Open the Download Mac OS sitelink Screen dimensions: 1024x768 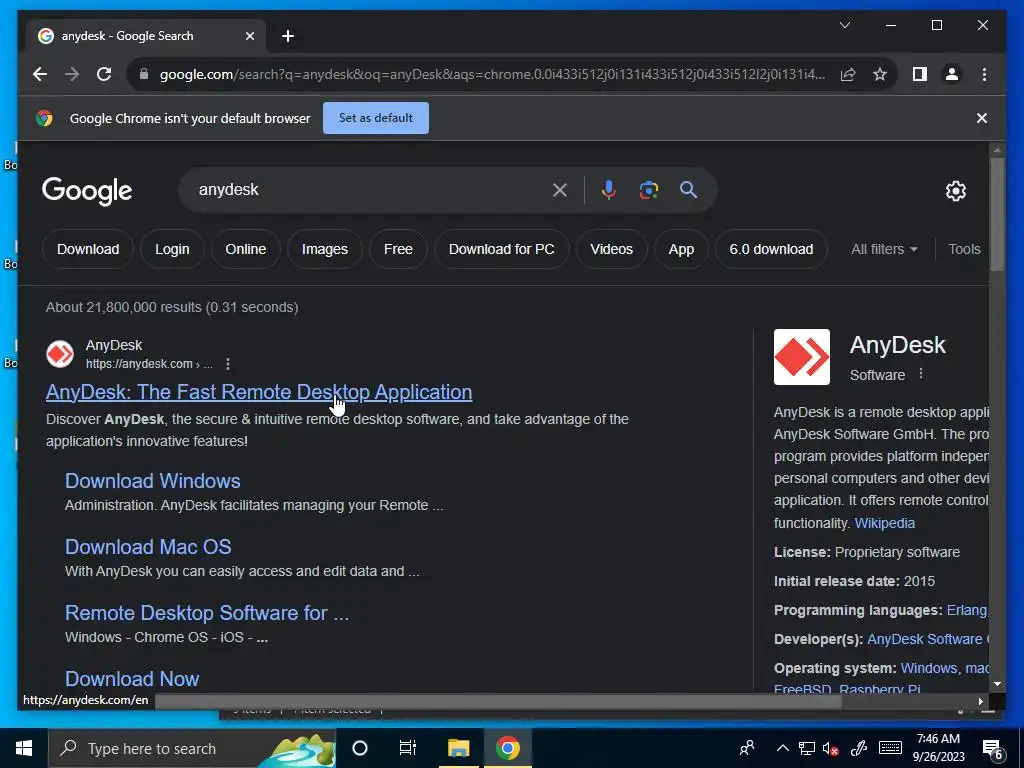tap(148, 547)
